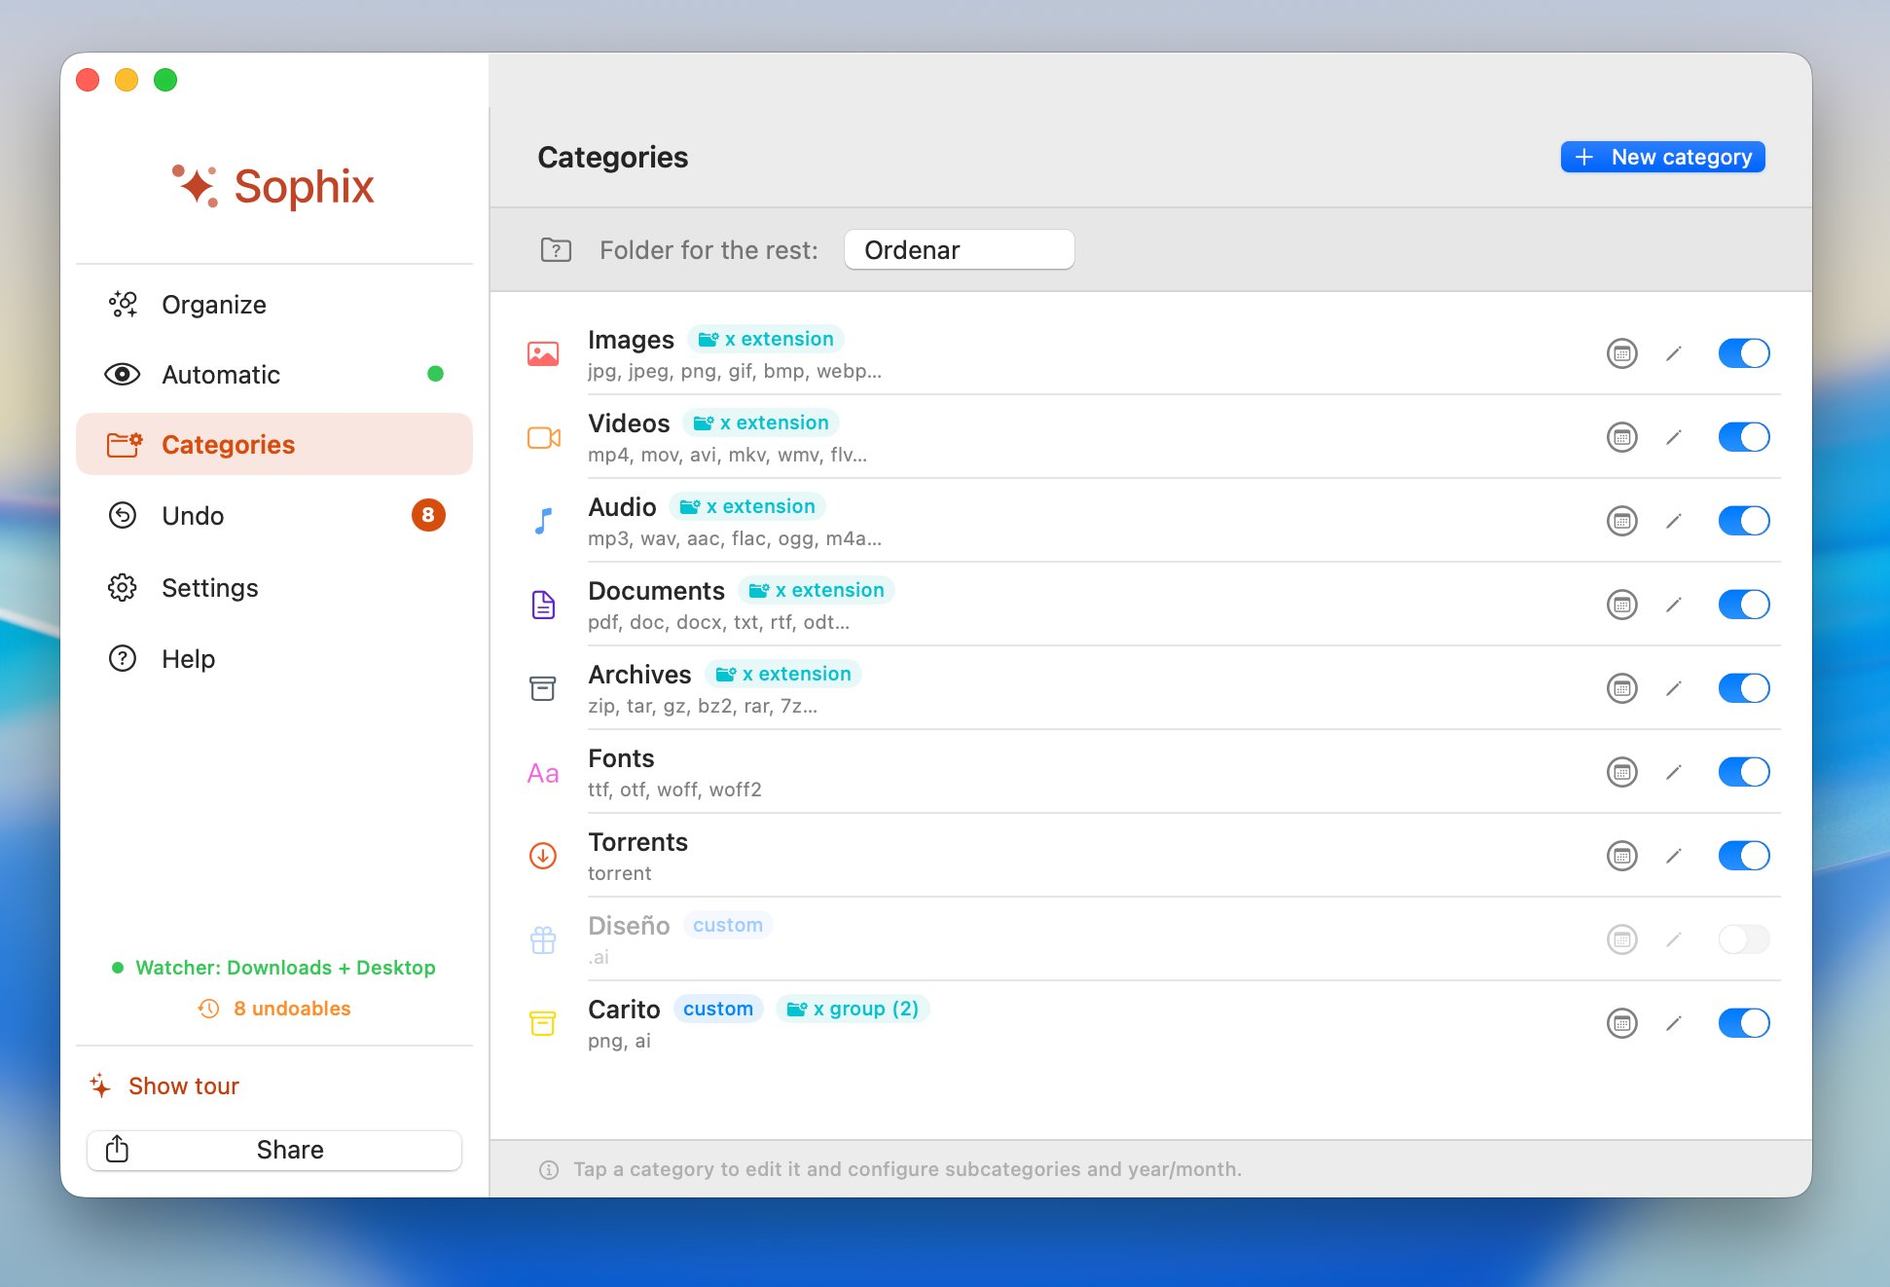
Task: Click the pencil edit icon for Documents
Action: coord(1674,604)
